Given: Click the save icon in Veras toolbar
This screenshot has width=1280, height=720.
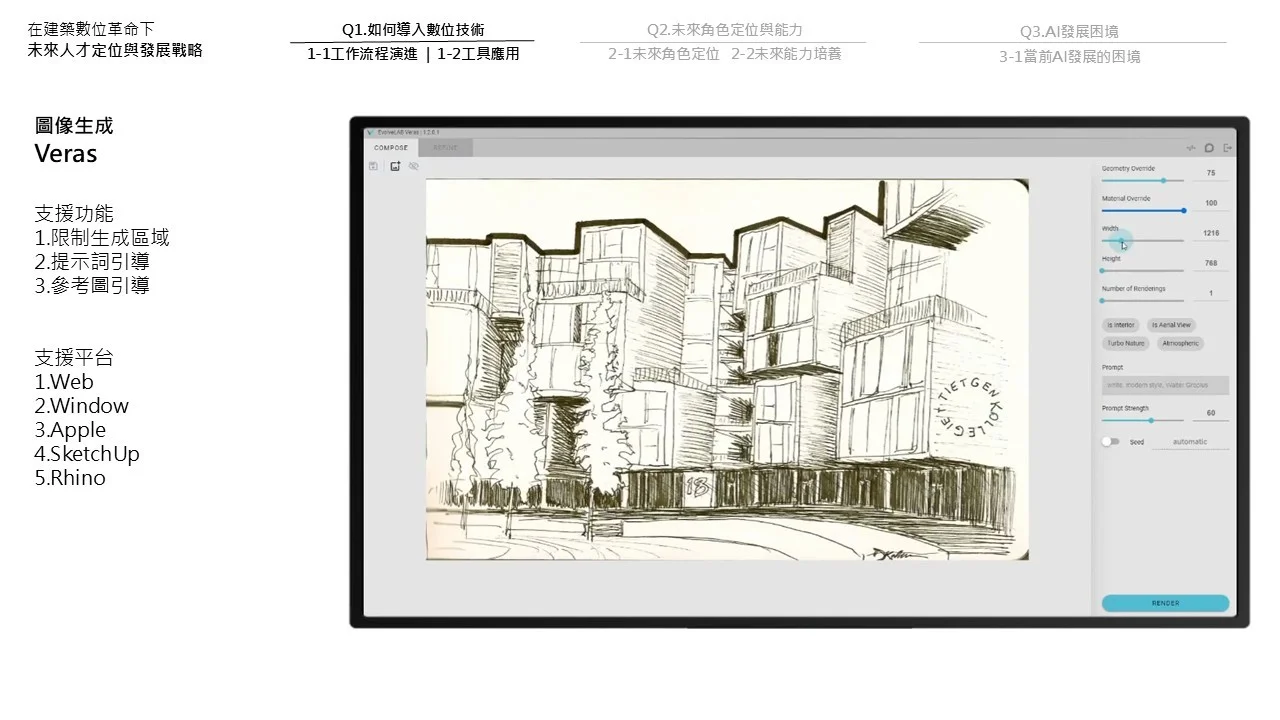Looking at the screenshot, I should [373, 166].
